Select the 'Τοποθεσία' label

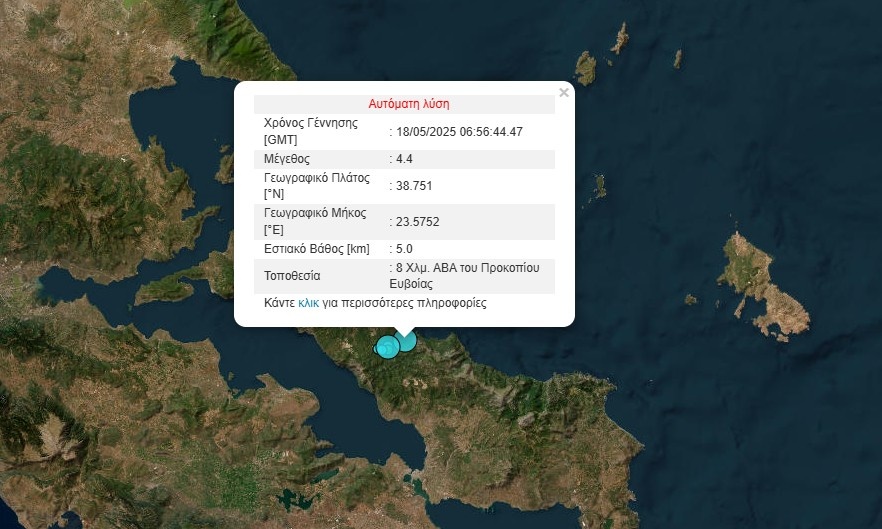pos(292,276)
